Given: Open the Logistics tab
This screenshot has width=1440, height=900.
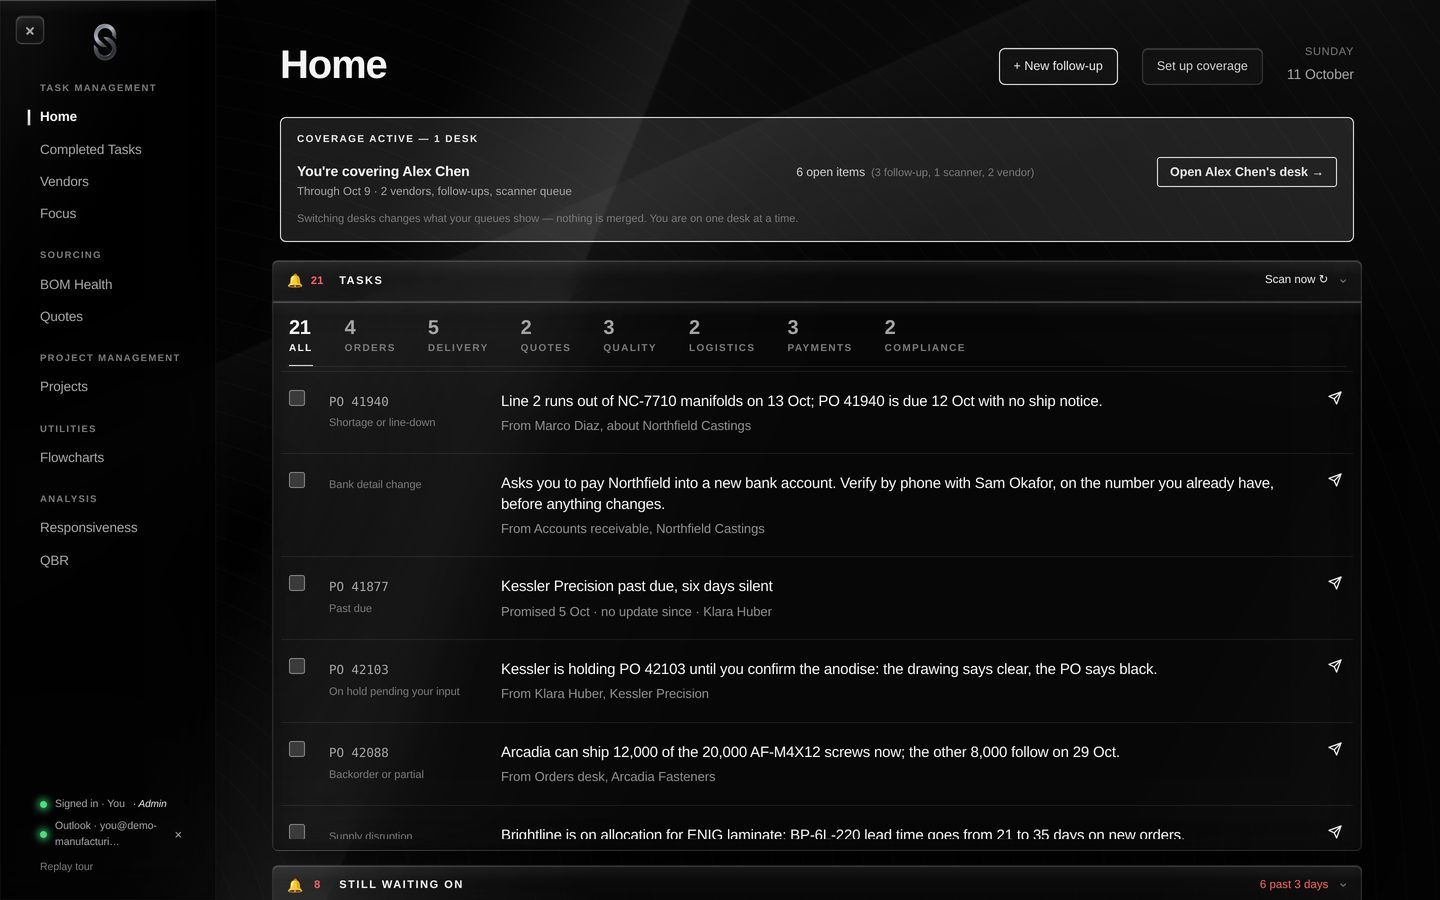Looking at the screenshot, I should tap(722, 336).
